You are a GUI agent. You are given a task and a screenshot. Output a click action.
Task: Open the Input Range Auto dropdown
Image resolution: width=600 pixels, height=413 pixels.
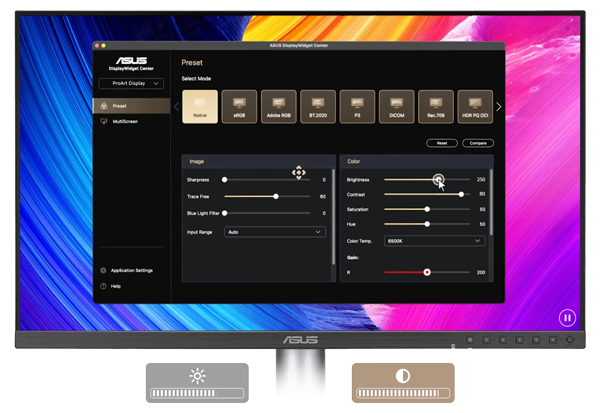(x=275, y=232)
